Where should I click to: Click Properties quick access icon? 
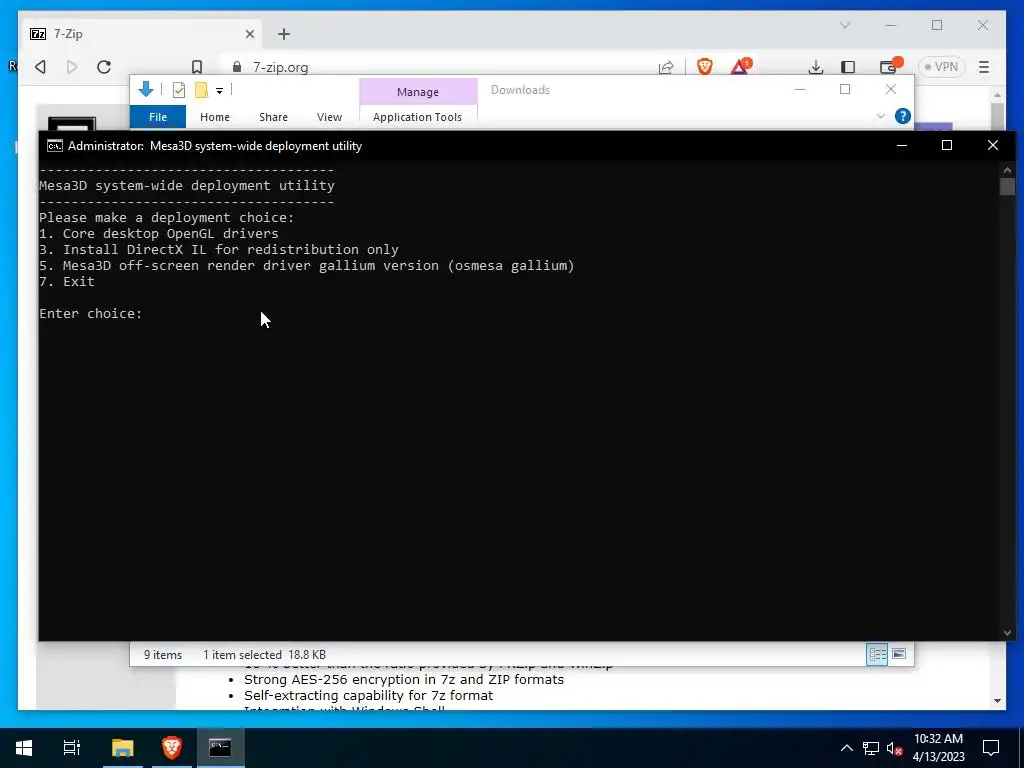tap(178, 90)
